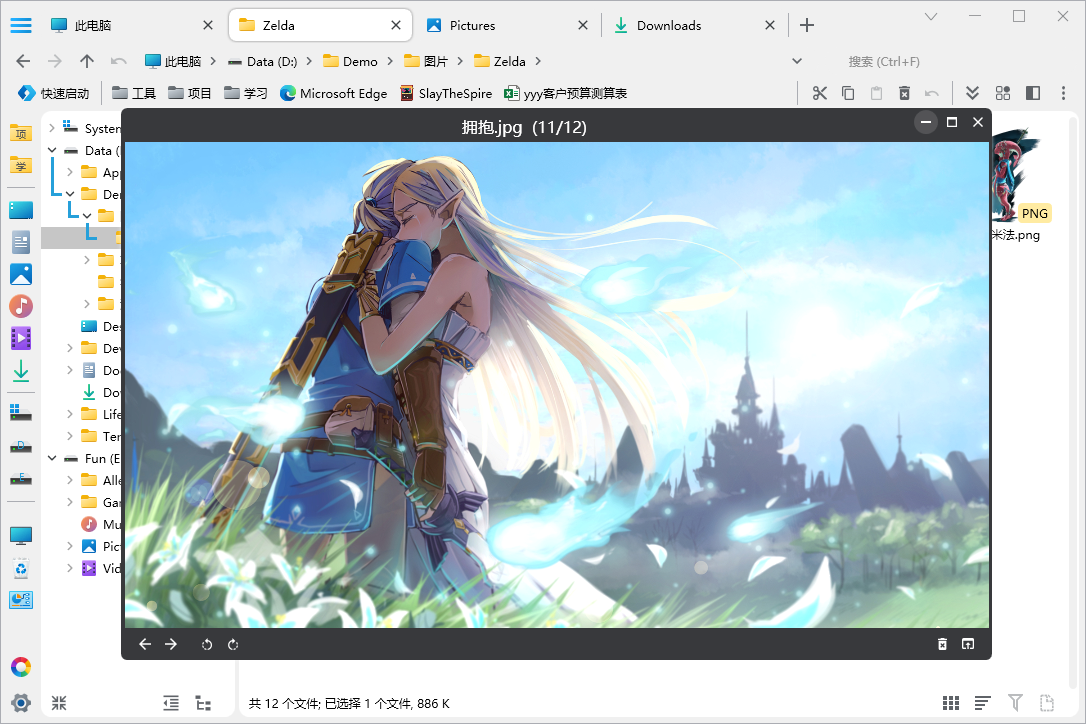The image size is (1086, 724).
Task: Open the Pictures sidebar icon
Action: (x=21, y=274)
